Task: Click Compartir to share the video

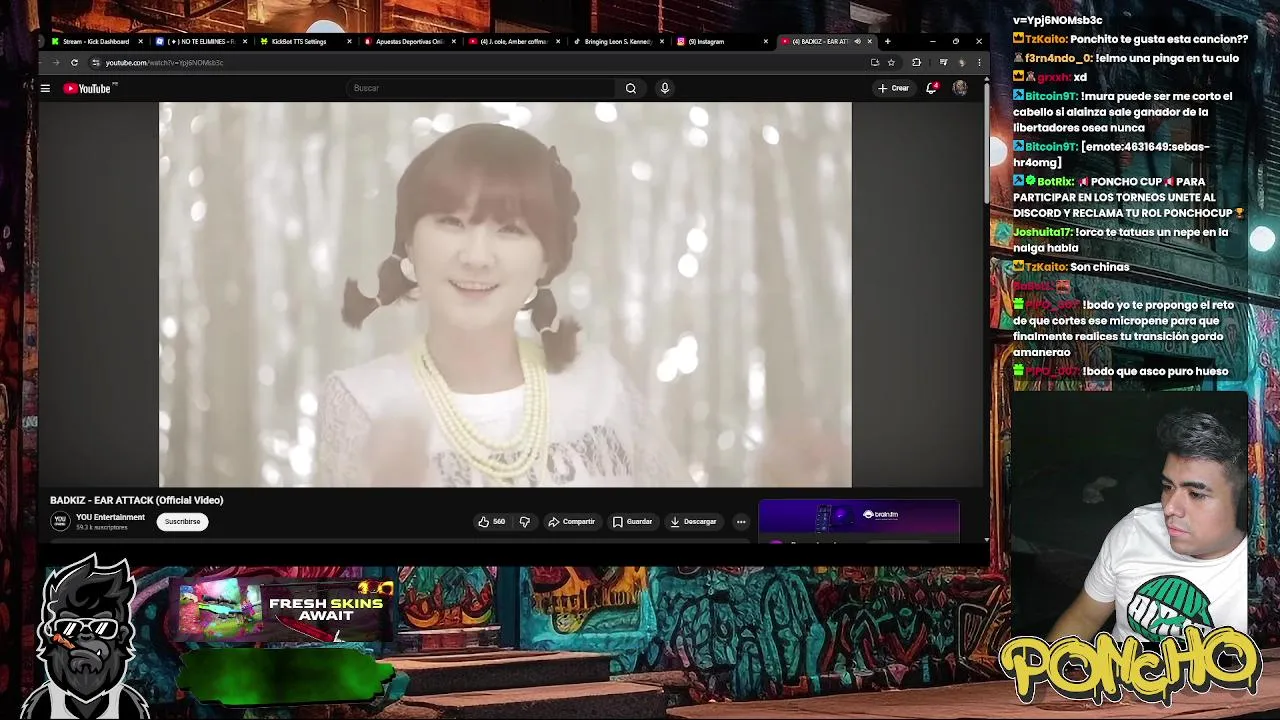Action: click(571, 521)
